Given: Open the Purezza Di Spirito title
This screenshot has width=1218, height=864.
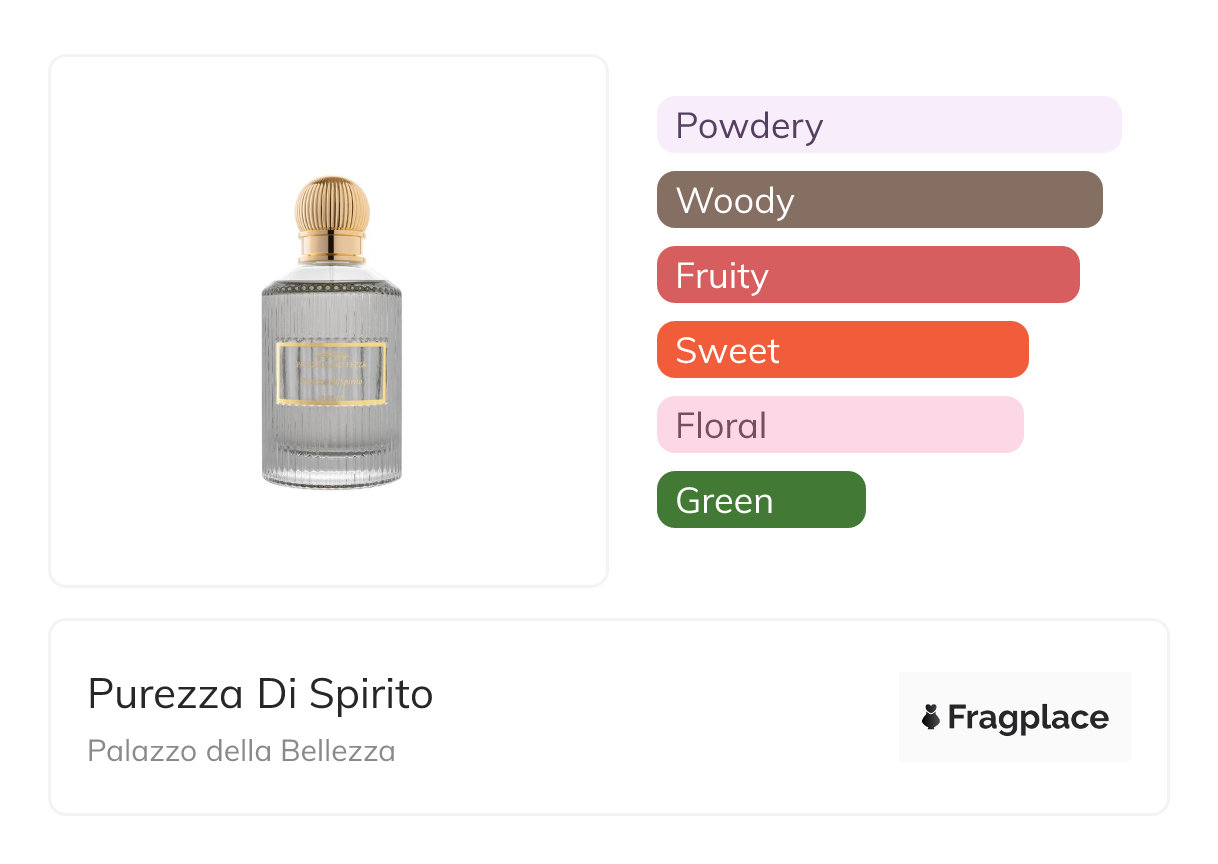Looking at the screenshot, I should (x=260, y=694).
